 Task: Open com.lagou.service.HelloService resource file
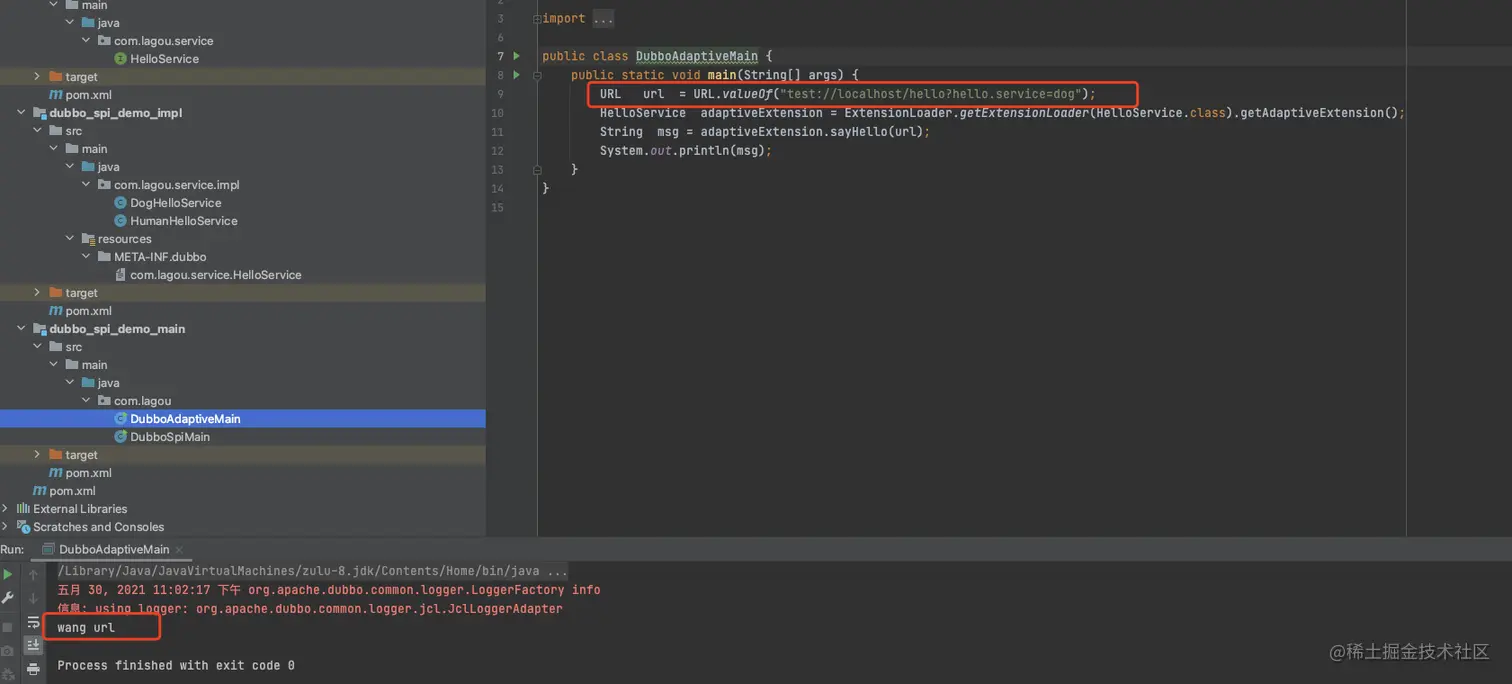[216, 275]
